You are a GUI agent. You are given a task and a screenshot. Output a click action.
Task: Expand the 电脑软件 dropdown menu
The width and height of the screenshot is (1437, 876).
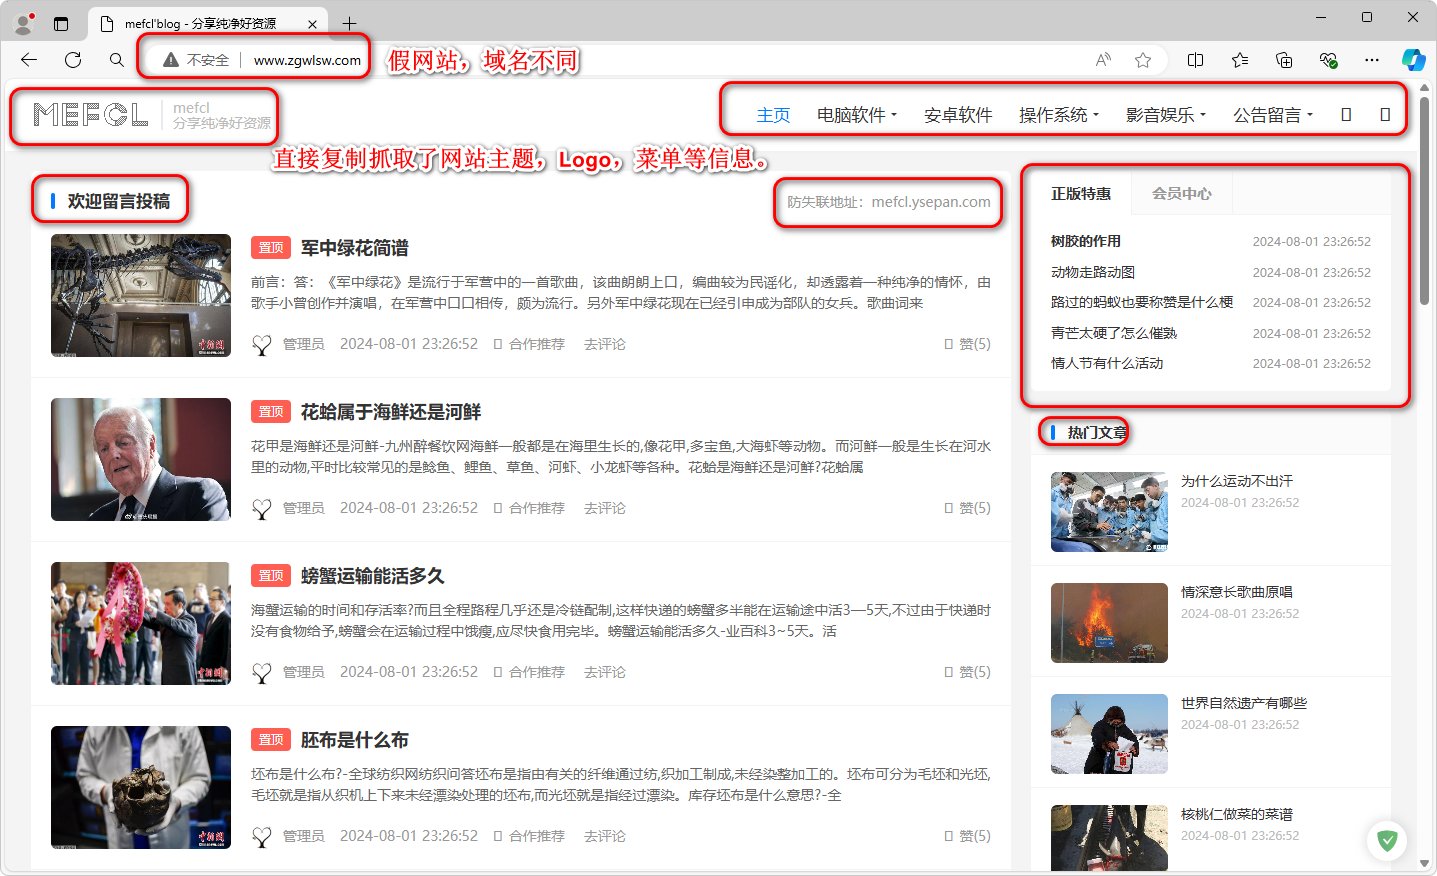click(857, 115)
